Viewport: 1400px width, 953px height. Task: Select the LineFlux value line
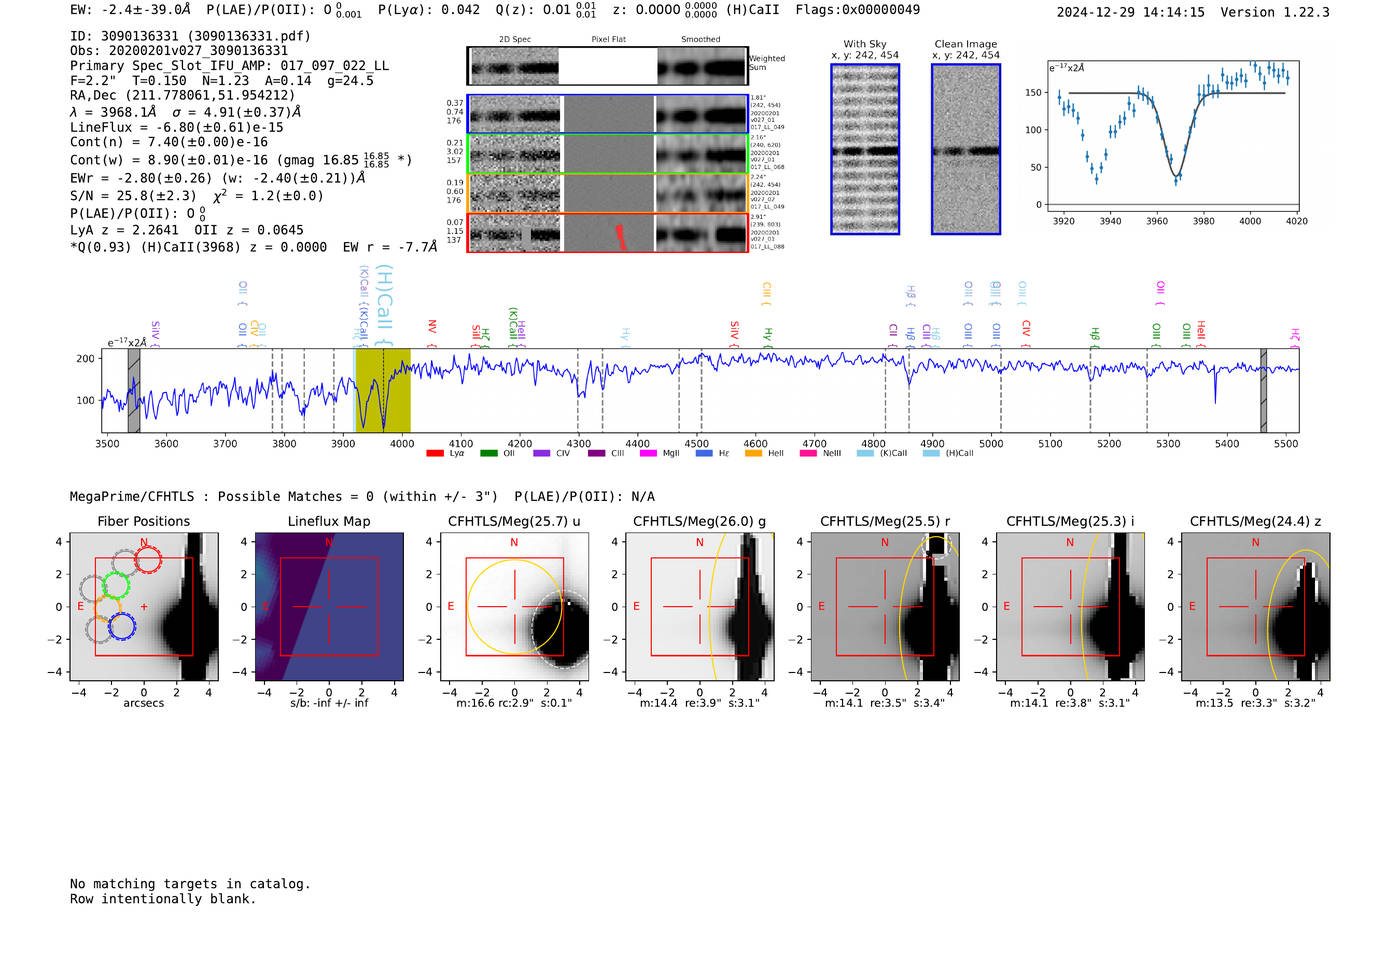coord(177,127)
